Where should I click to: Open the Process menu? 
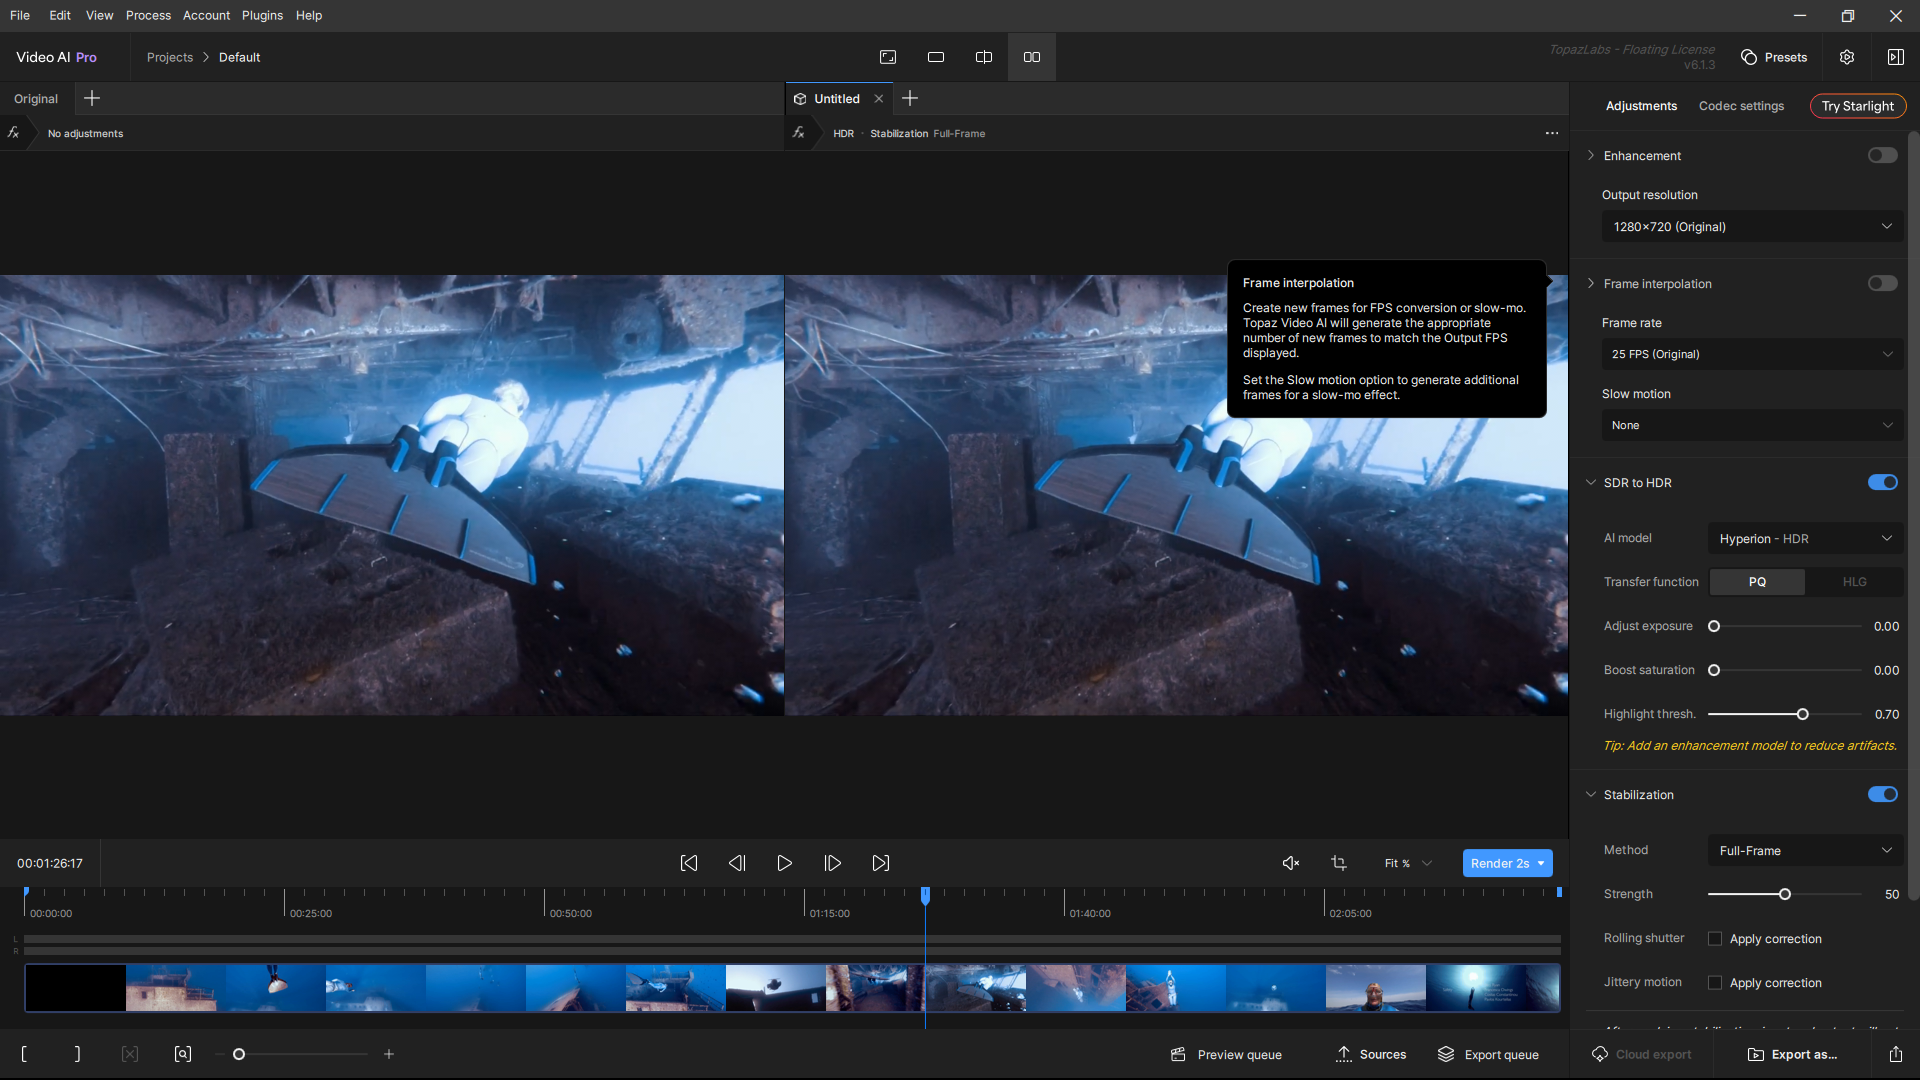tap(148, 15)
